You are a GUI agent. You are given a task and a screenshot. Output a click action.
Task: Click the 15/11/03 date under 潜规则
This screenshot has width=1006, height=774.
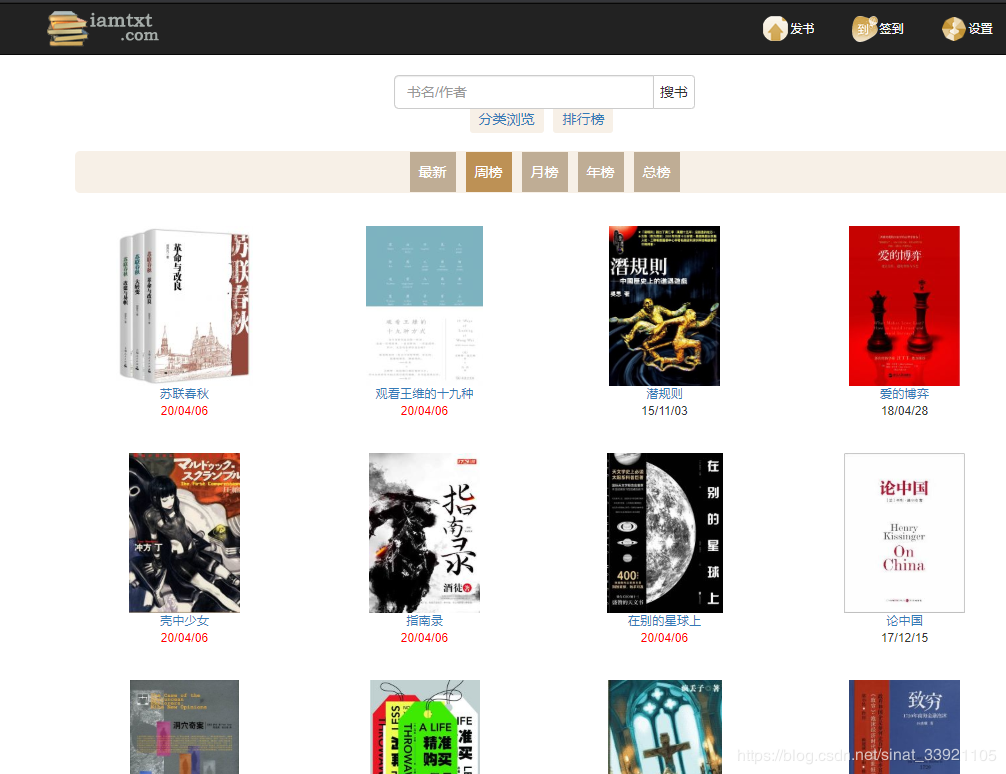(x=664, y=411)
